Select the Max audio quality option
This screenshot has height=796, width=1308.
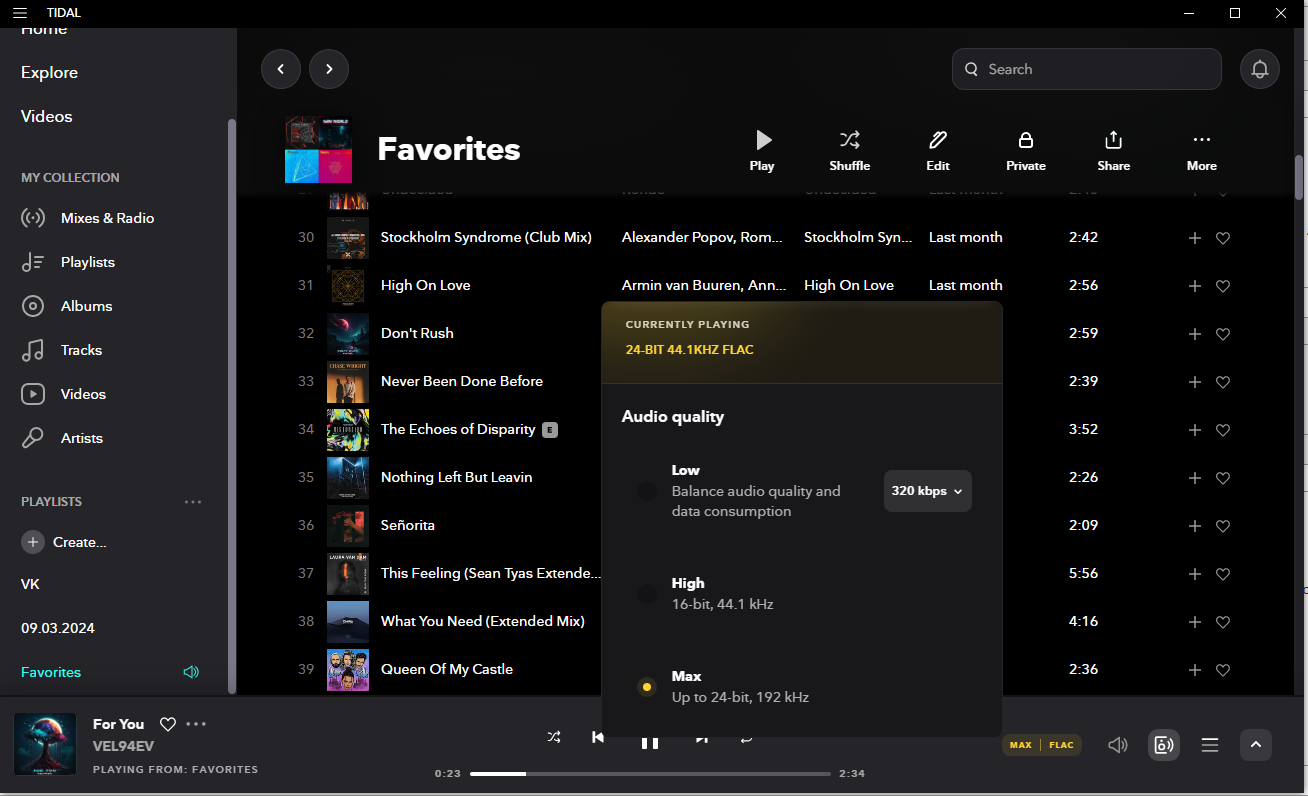(x=647, y=687)
